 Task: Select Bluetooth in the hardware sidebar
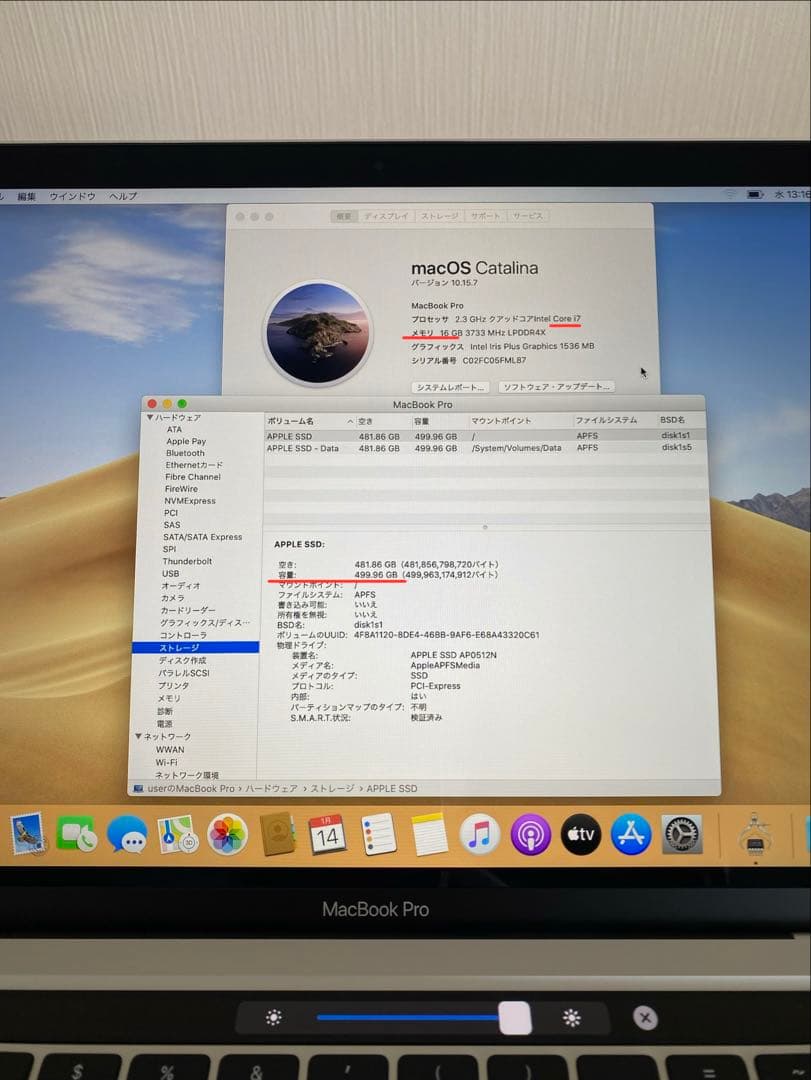click(185, 453)
